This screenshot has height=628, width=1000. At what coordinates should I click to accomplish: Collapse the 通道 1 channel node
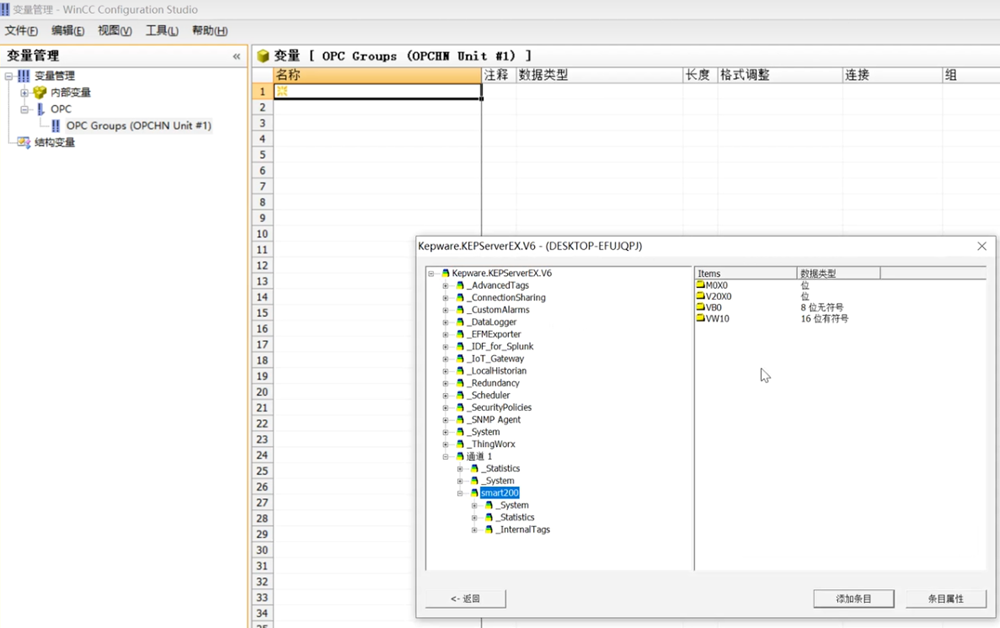pyautogui.click(x=446, y=457)
